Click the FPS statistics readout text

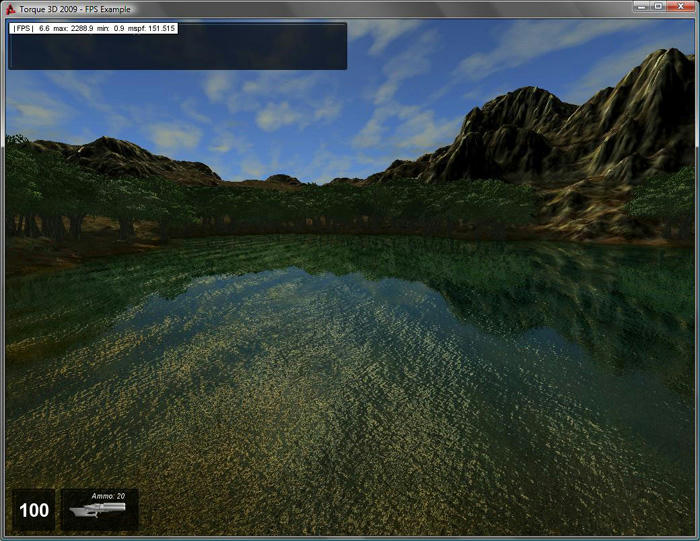94,29
